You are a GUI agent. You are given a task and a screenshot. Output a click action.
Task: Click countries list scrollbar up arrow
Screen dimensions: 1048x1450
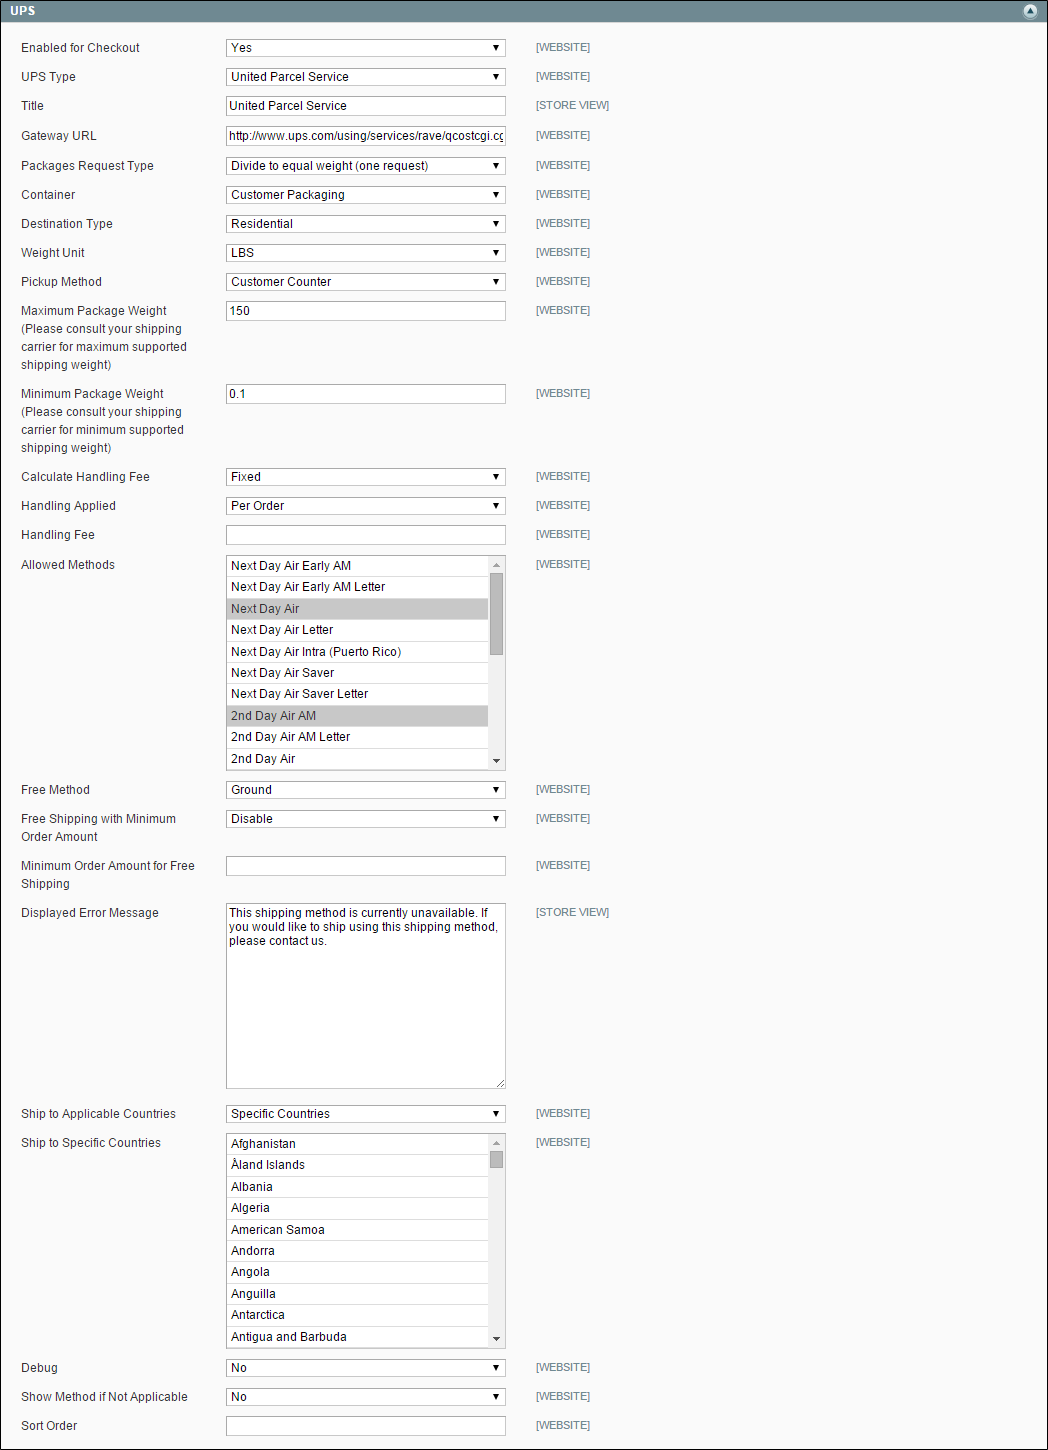click(x=496, y=1143)
